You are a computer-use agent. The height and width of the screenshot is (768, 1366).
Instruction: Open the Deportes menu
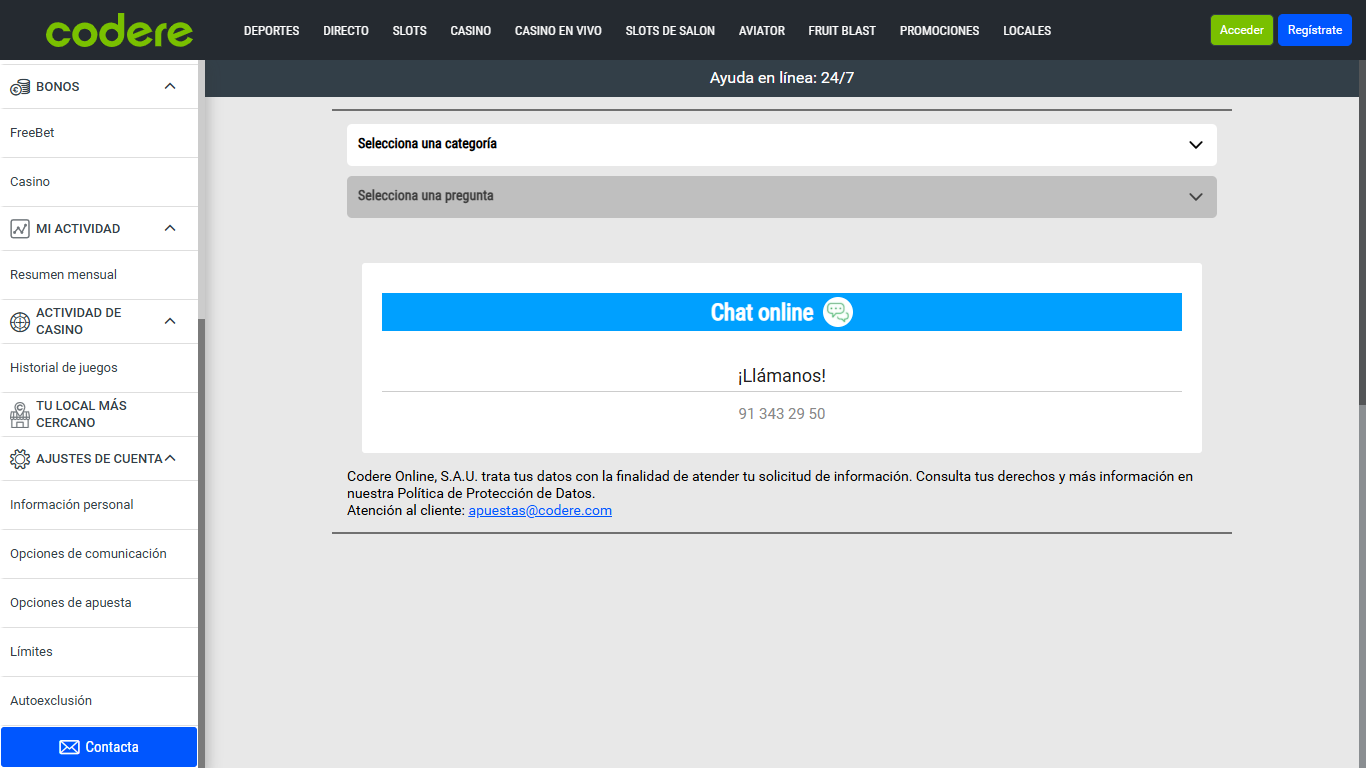tap(272, 31)
